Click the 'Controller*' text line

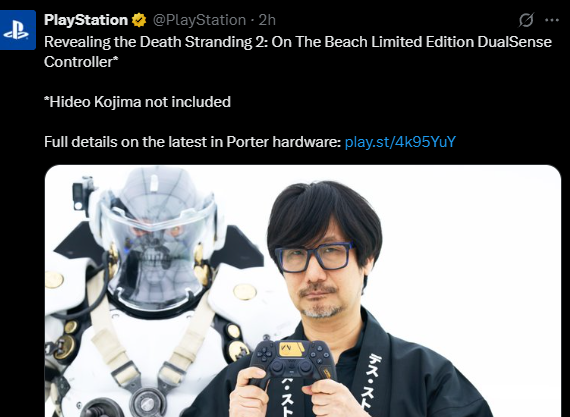coord(81,62)
